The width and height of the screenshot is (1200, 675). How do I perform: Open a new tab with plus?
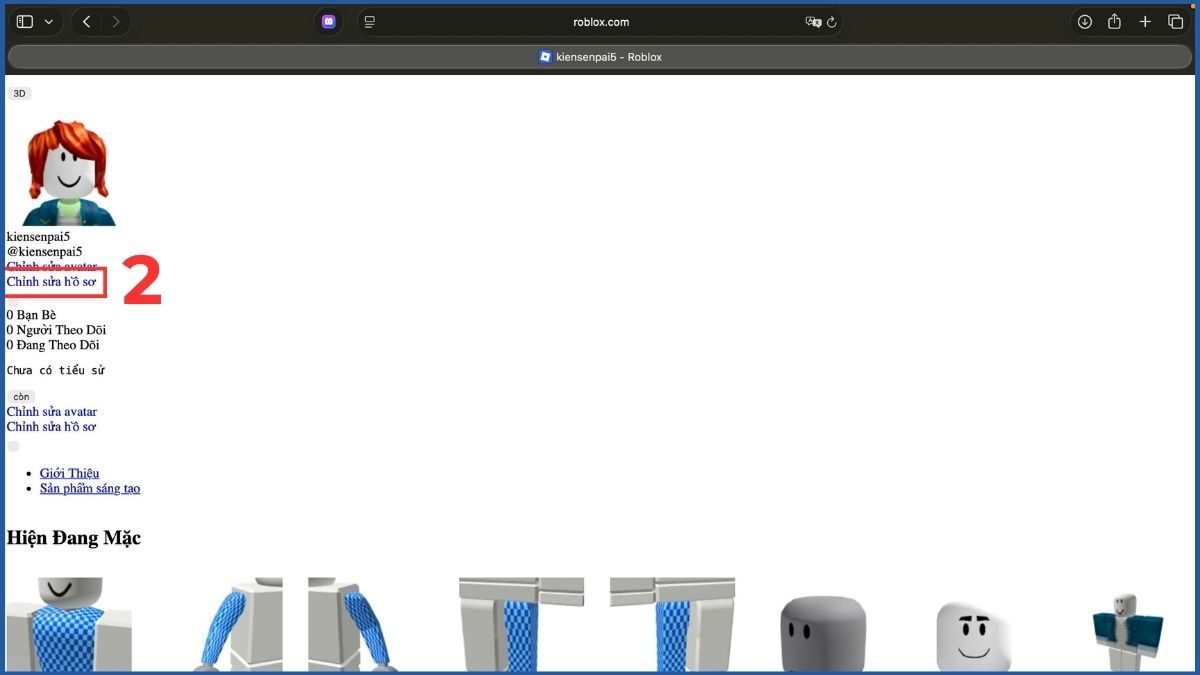(1145, 22)
